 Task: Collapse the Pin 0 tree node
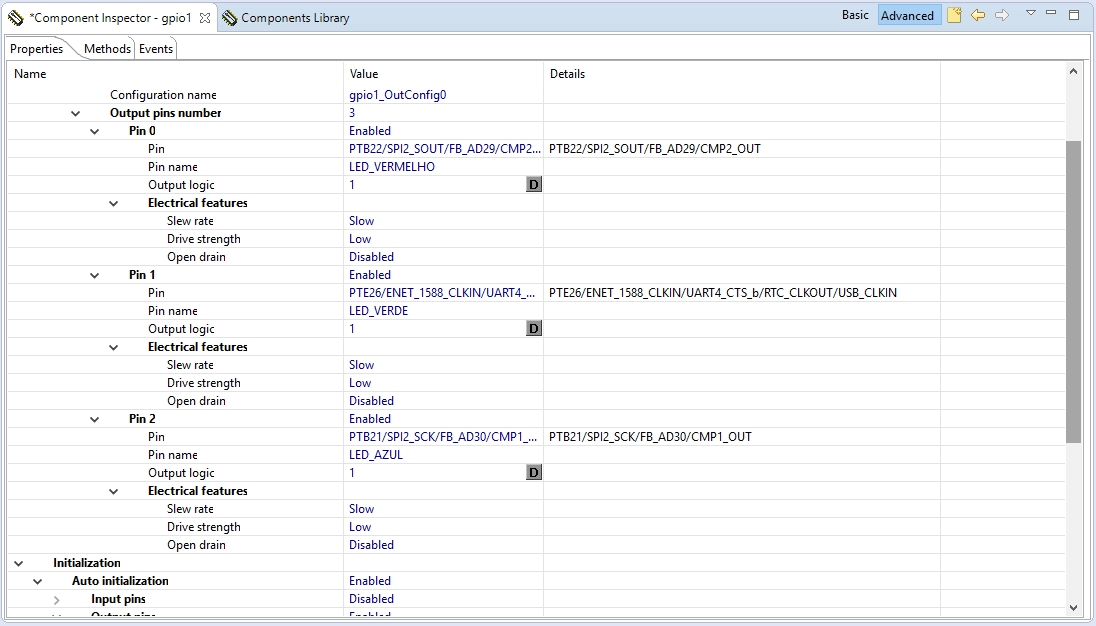(95, 131)
